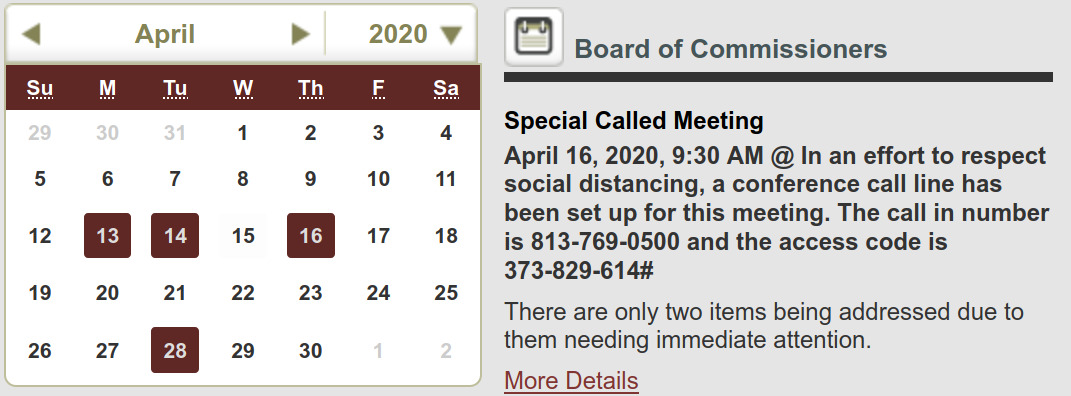
Task: Click Special Called Meeting title
Action: 634,121
